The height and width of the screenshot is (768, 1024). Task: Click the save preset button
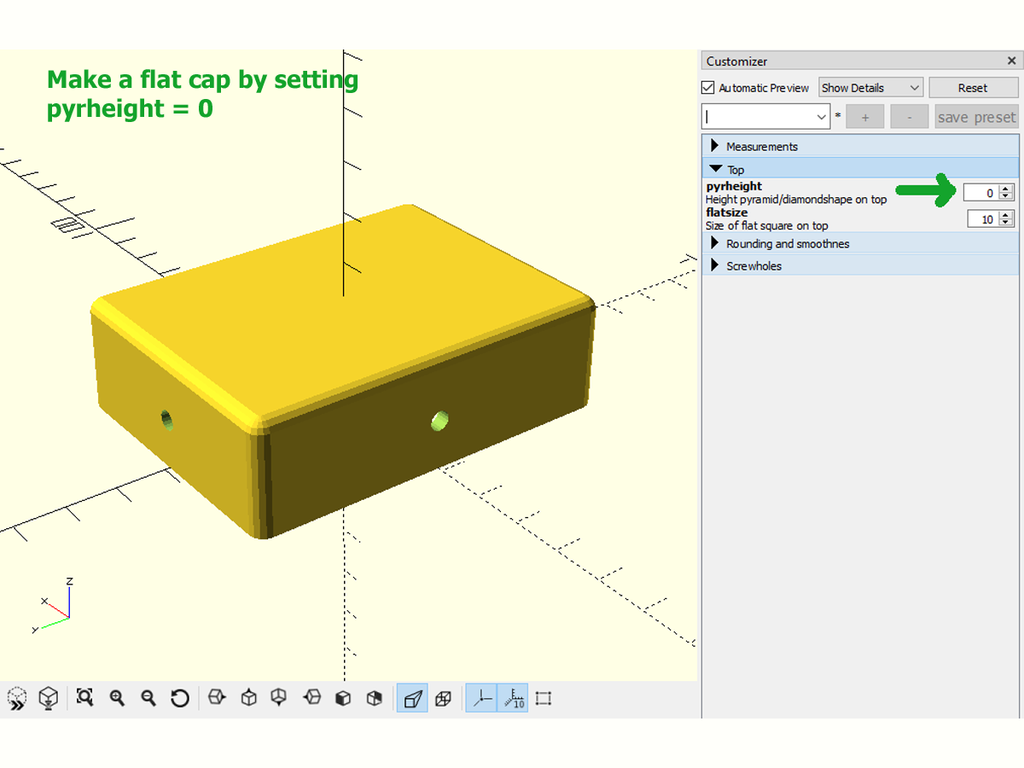[976, 116]
